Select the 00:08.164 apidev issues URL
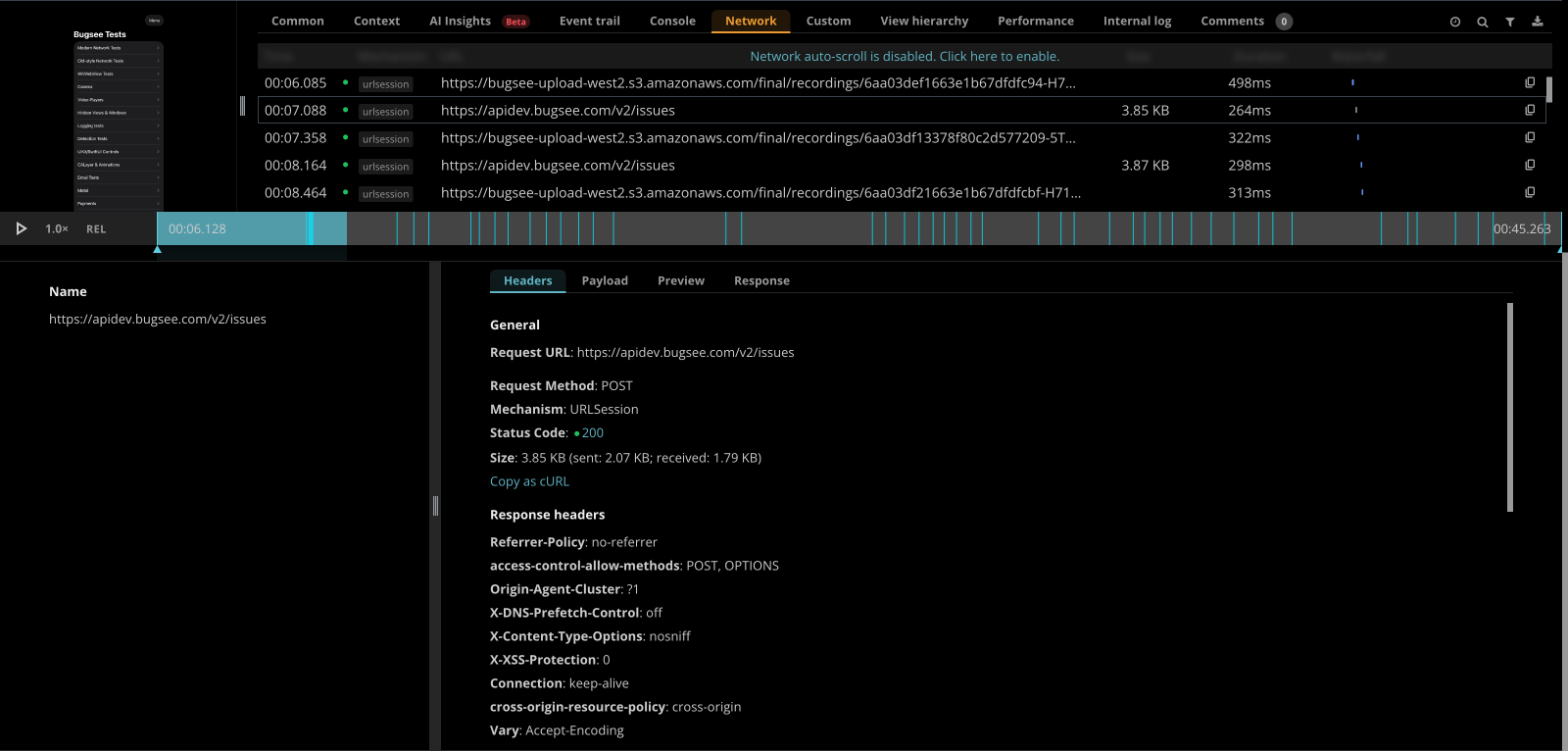The width and height of the screenshot is (1568, 751). (558, 165)
